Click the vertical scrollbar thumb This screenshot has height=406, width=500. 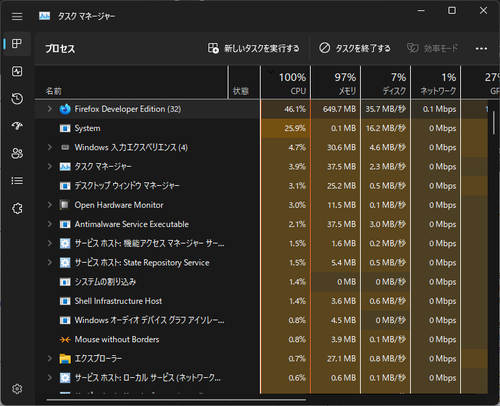pos(493,123)
